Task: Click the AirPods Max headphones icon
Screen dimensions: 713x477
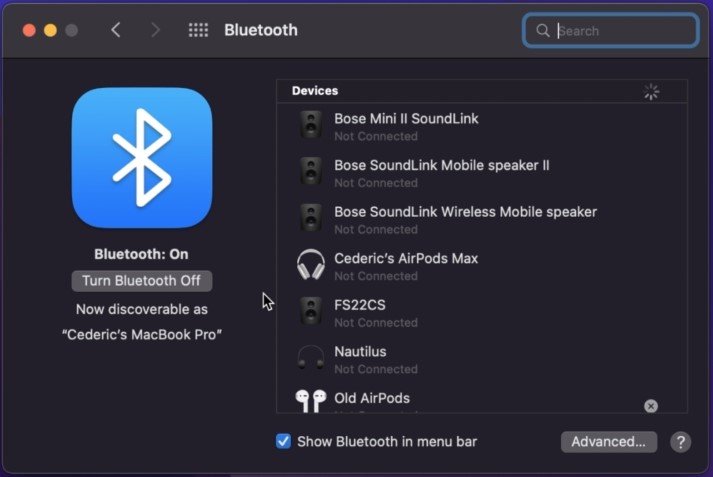Action: point(311,265)
